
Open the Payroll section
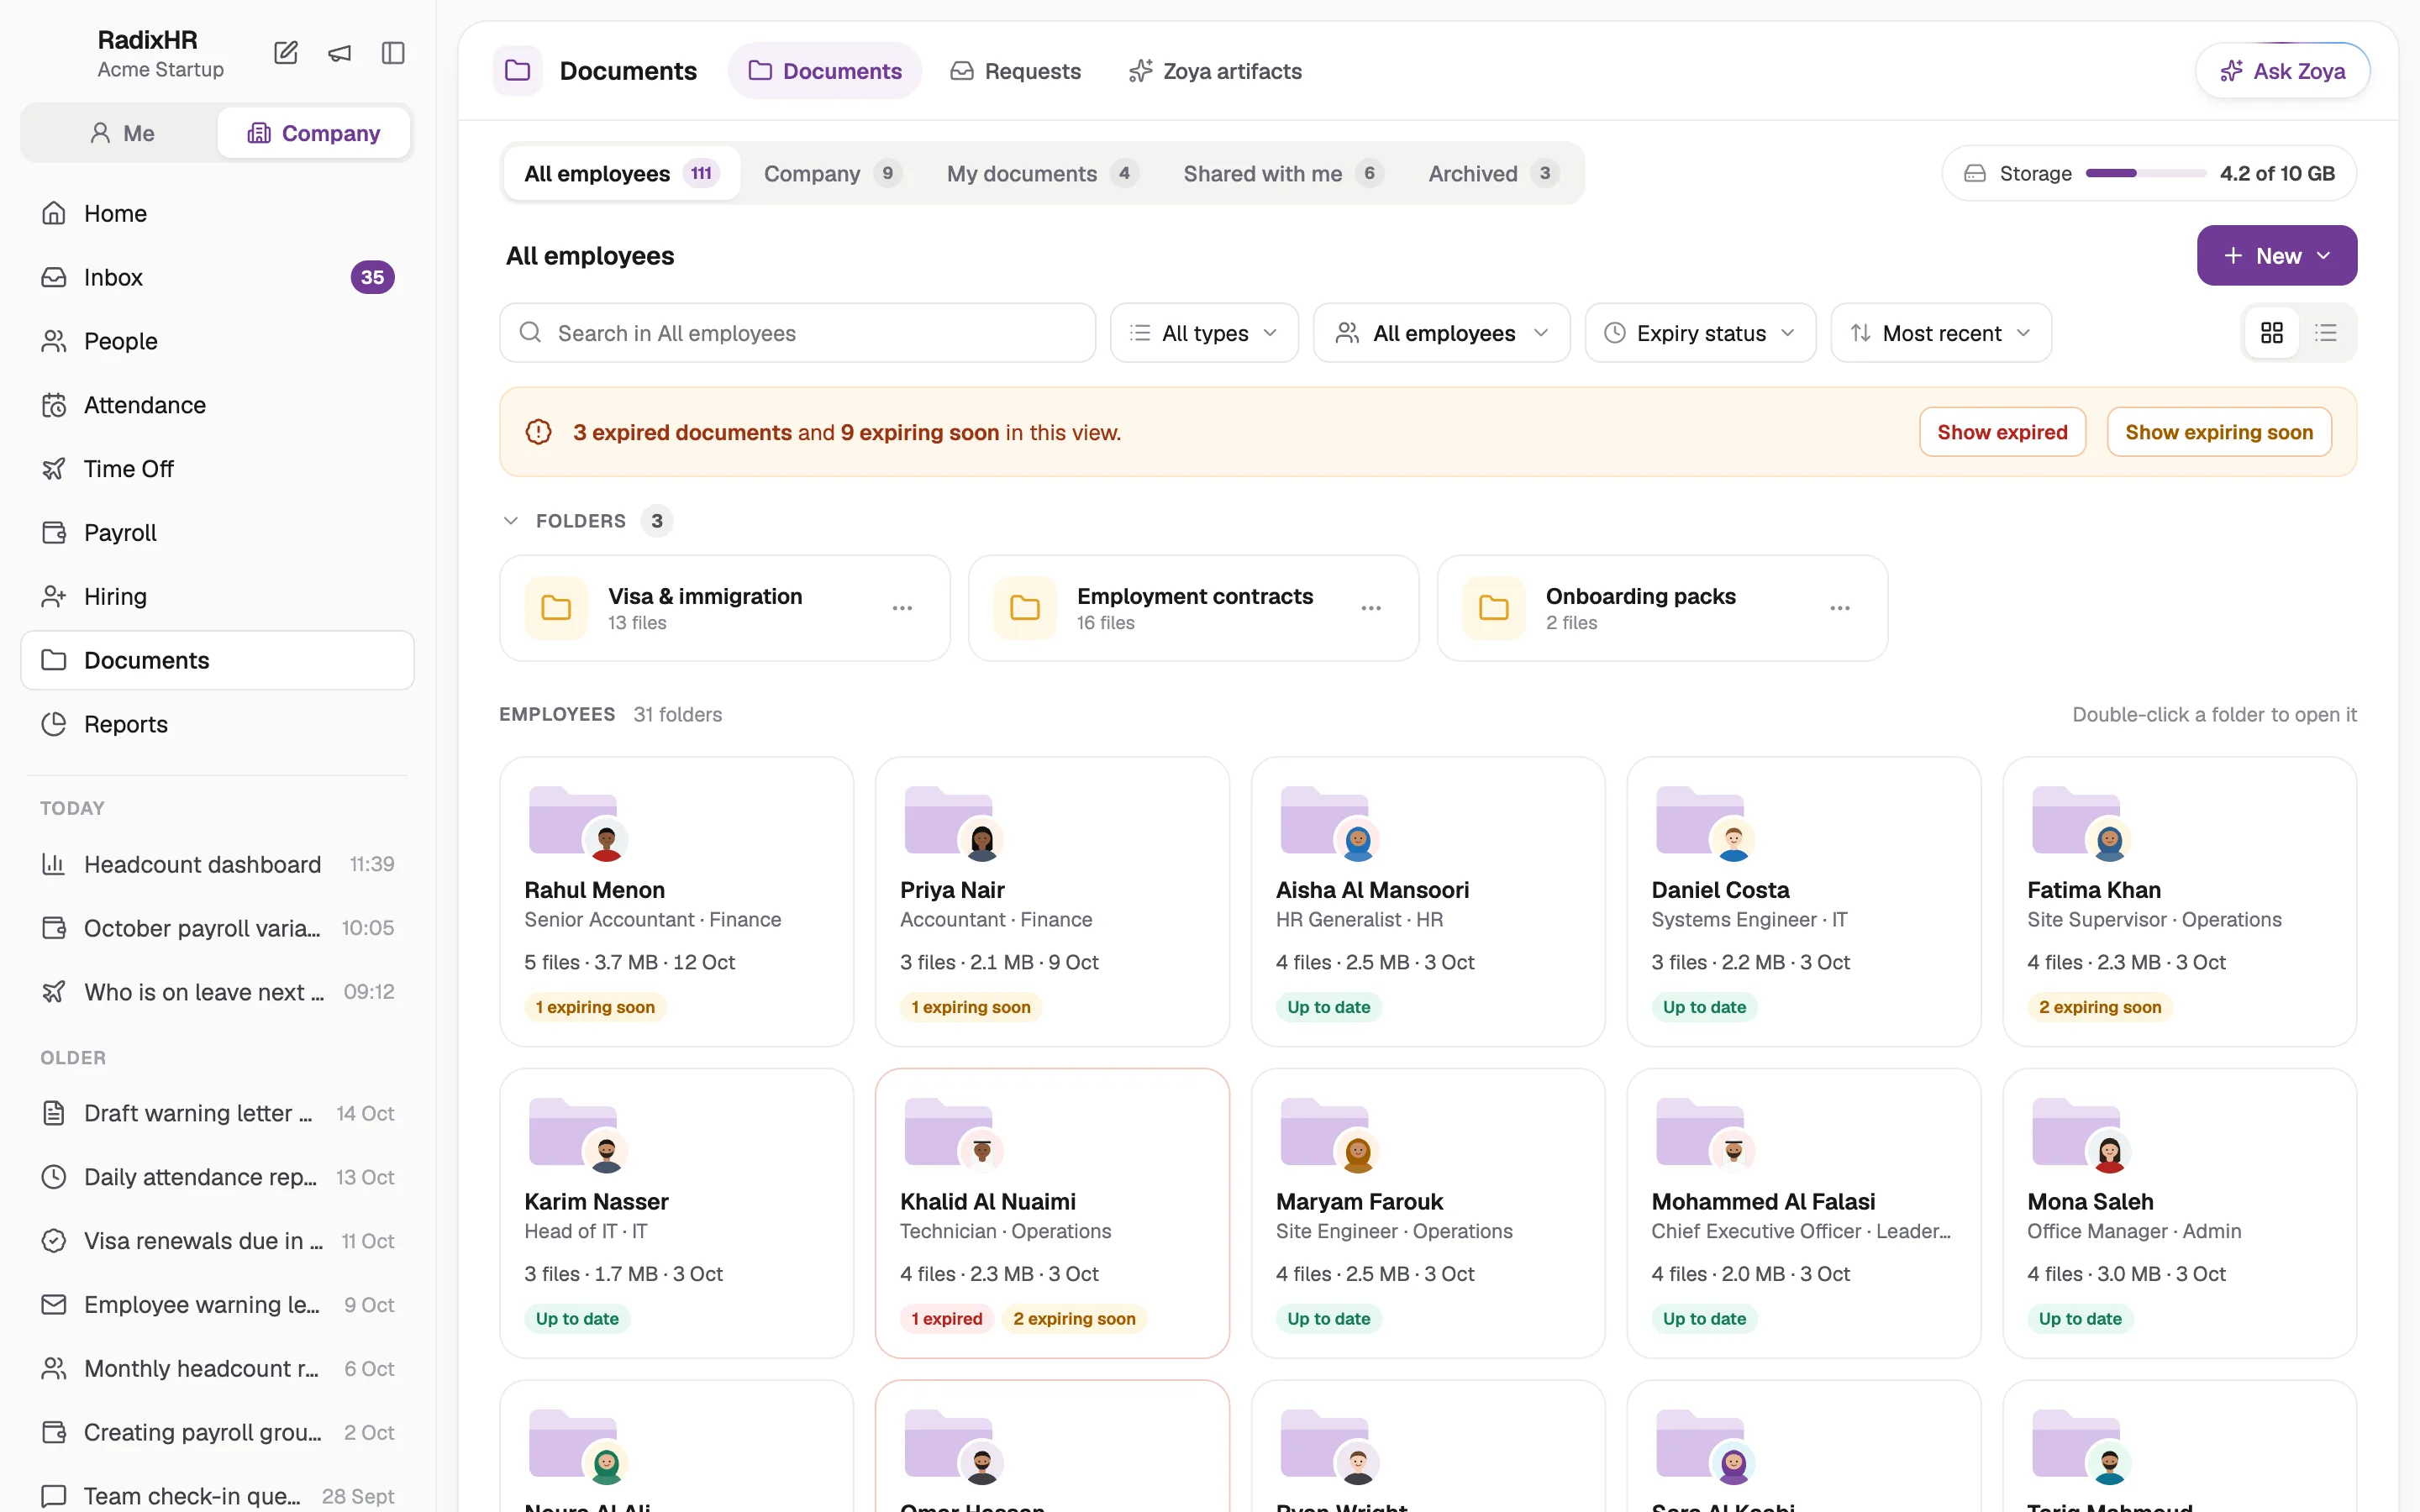tap(217, 533)
